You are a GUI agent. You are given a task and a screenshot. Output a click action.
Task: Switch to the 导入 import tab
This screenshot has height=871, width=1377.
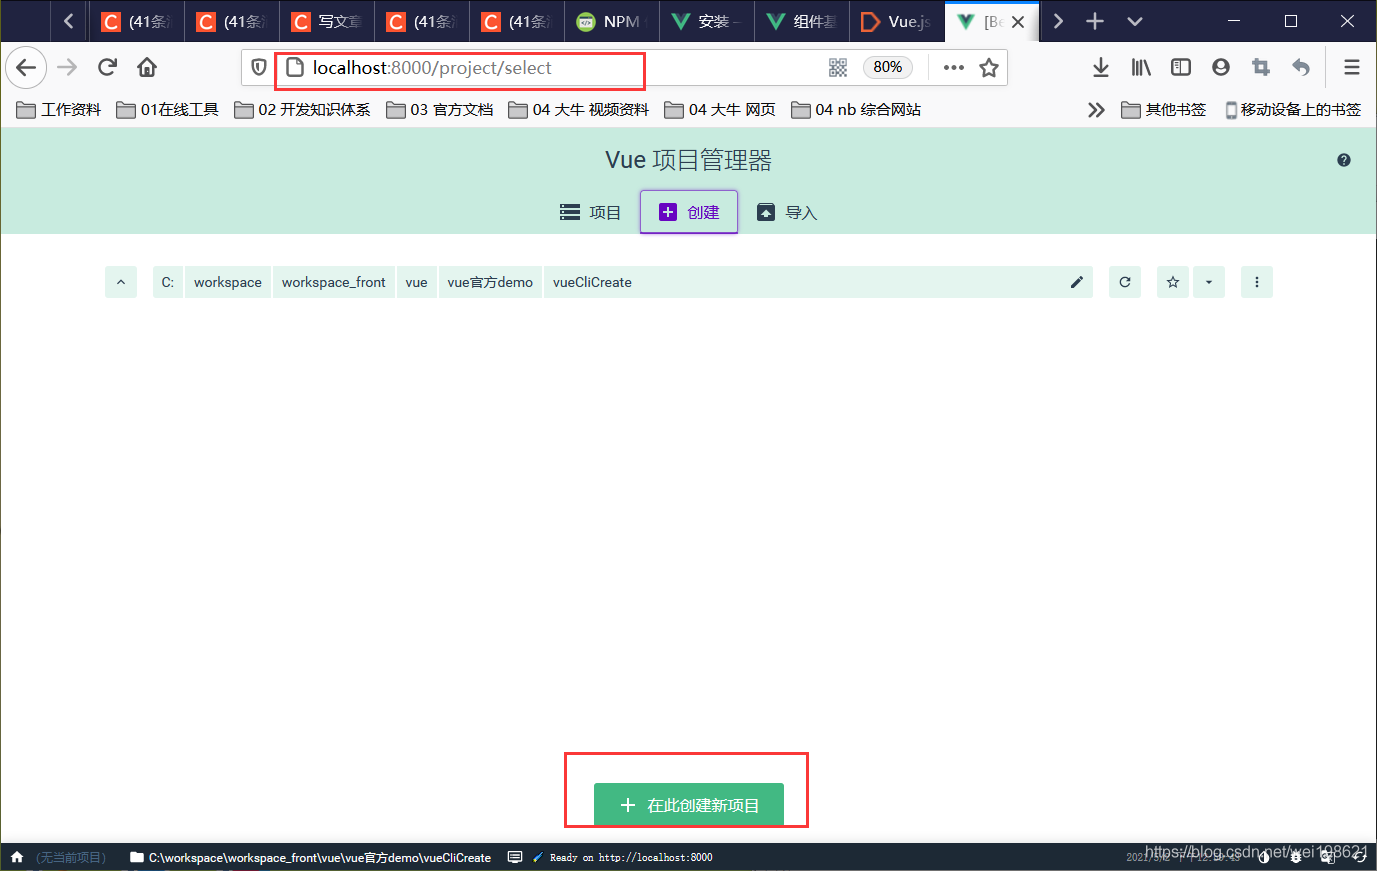(x=788, y=212)
